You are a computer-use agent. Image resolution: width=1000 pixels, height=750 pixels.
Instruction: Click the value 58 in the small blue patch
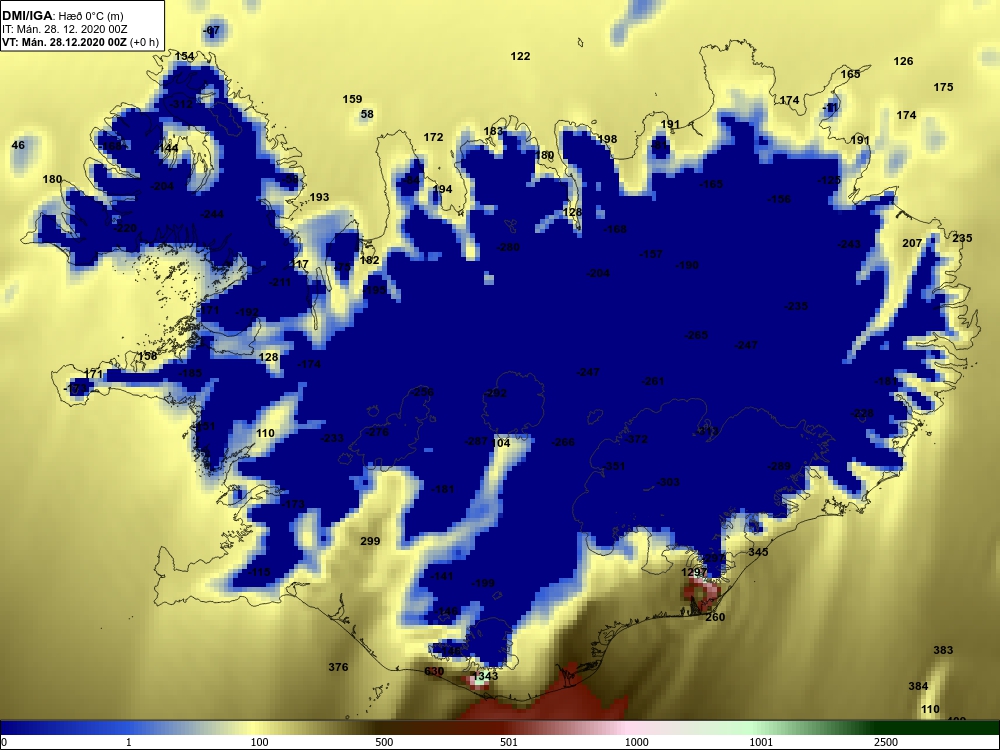tap(367, 114)
